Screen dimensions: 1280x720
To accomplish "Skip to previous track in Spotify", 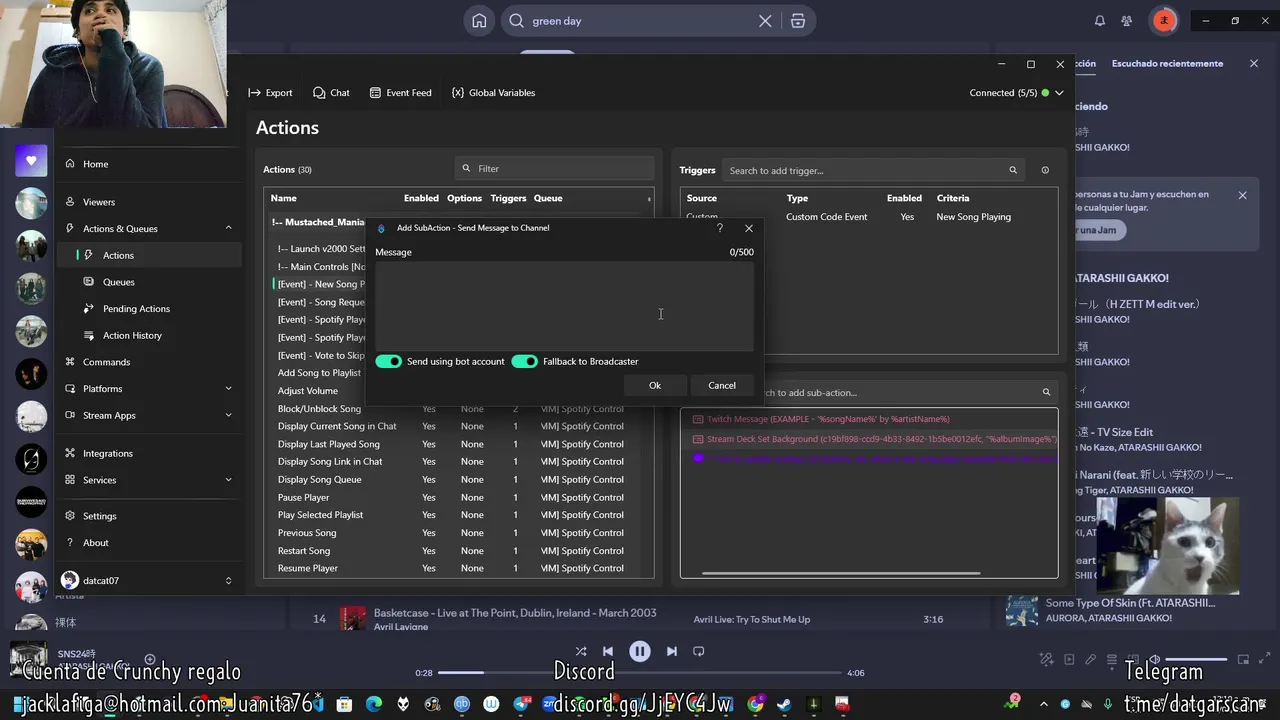I will coord(607,651).
